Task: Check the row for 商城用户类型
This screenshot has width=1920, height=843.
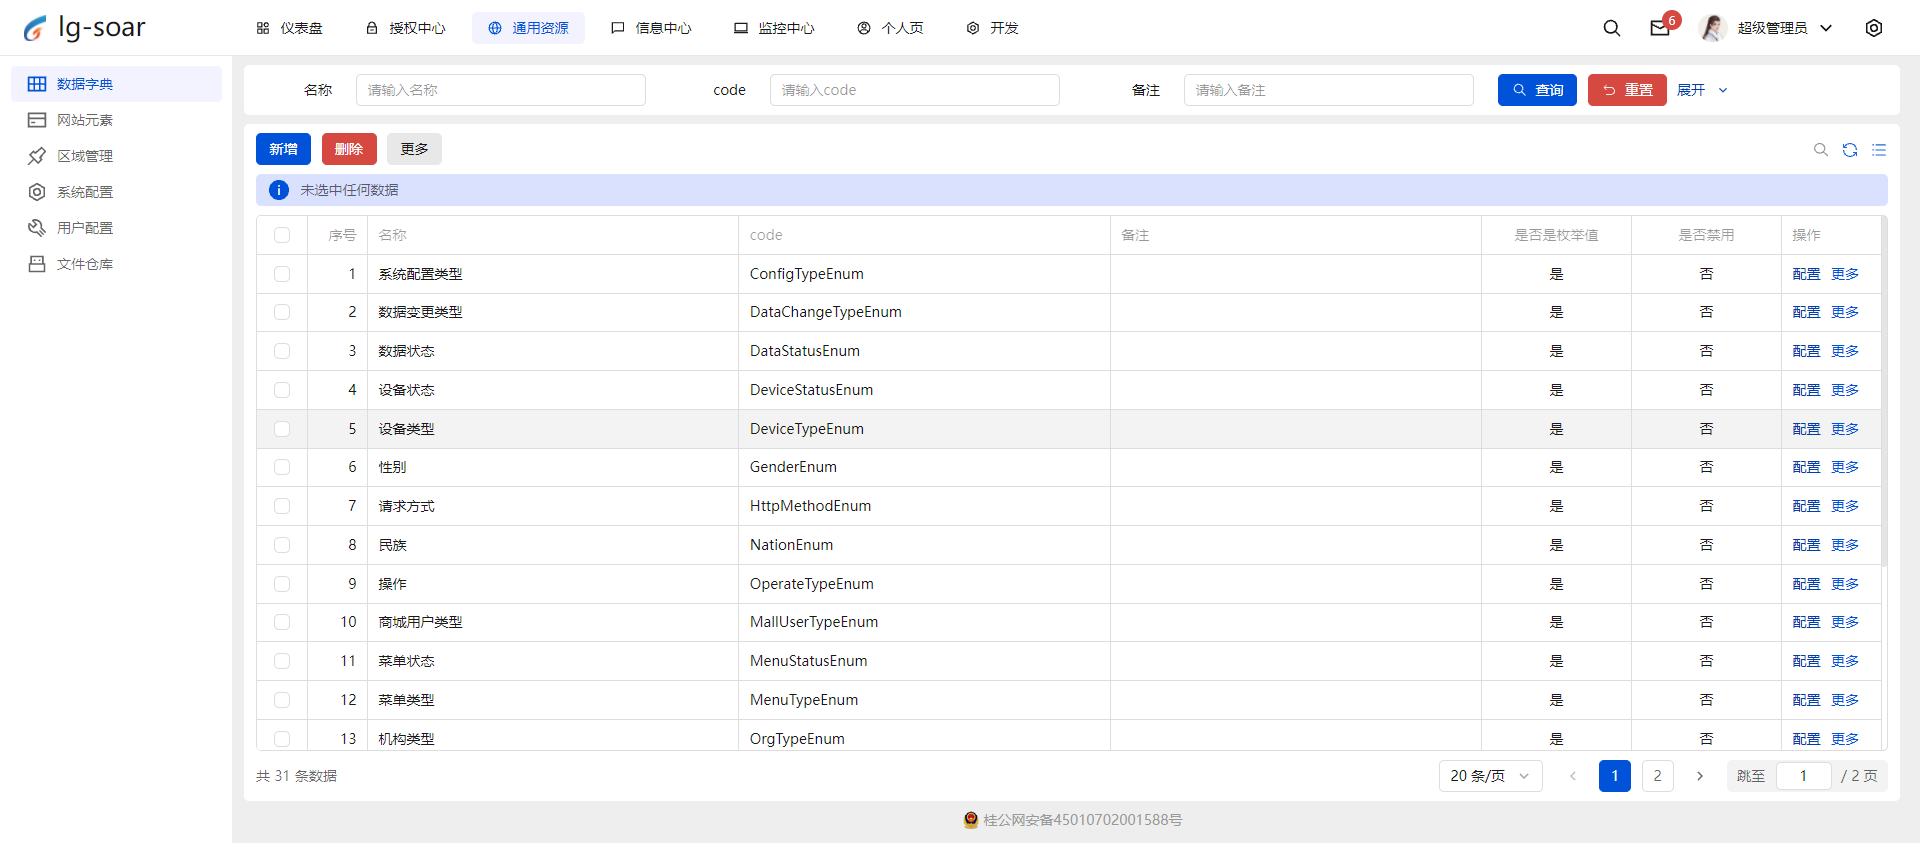Action: coord(282,622)
